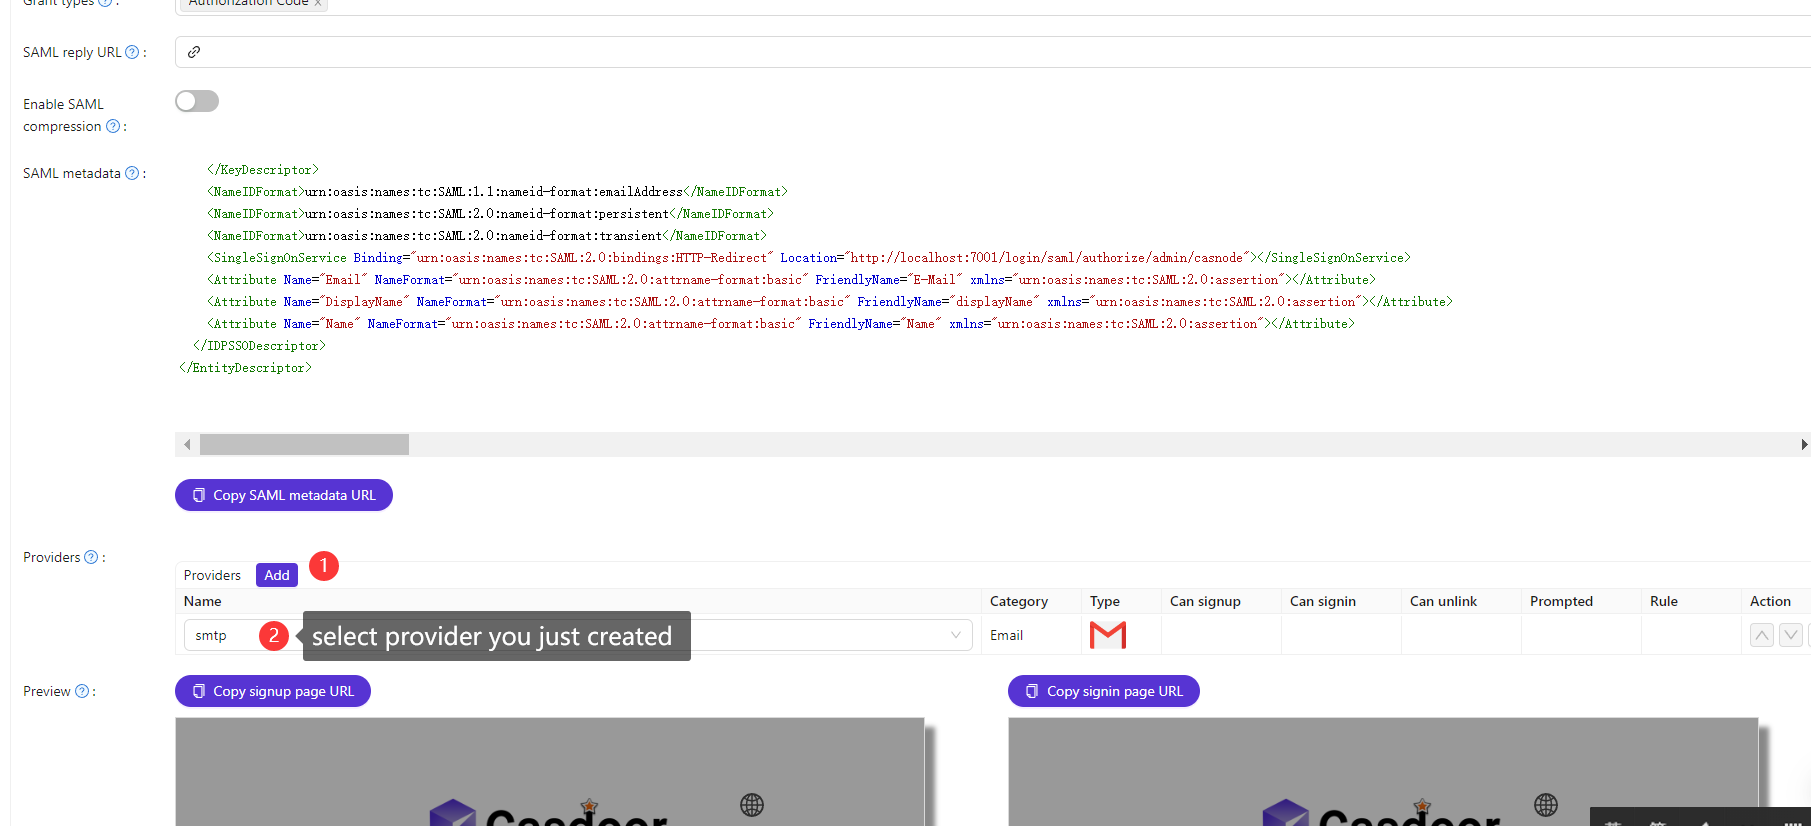Open the smtp provider name dropdown
Viewport: 1811px width, 826px height.
(x=955, y=635)
